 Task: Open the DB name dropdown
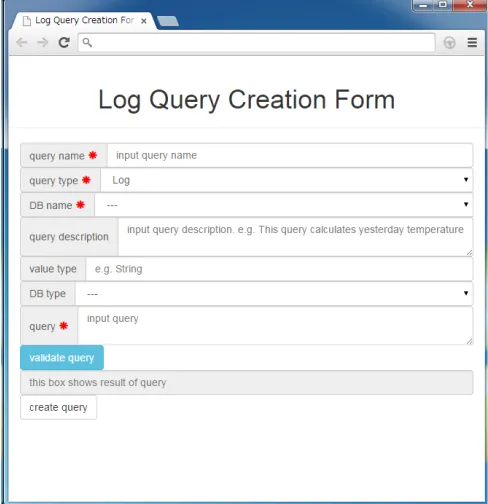pos(283,205)
